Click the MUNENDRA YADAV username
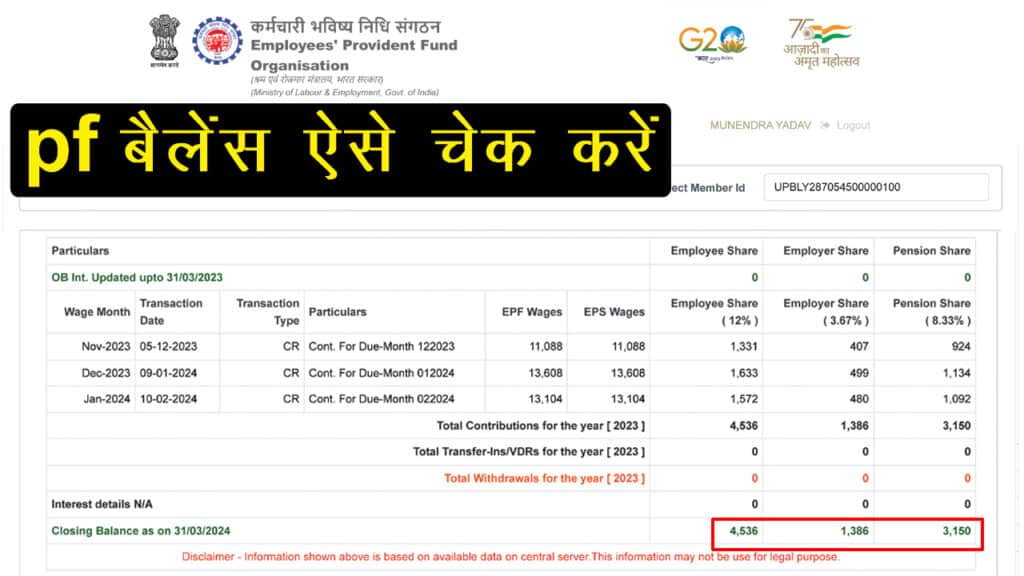The width and height of the screenshot is (1024, 576). pos(759,126)
